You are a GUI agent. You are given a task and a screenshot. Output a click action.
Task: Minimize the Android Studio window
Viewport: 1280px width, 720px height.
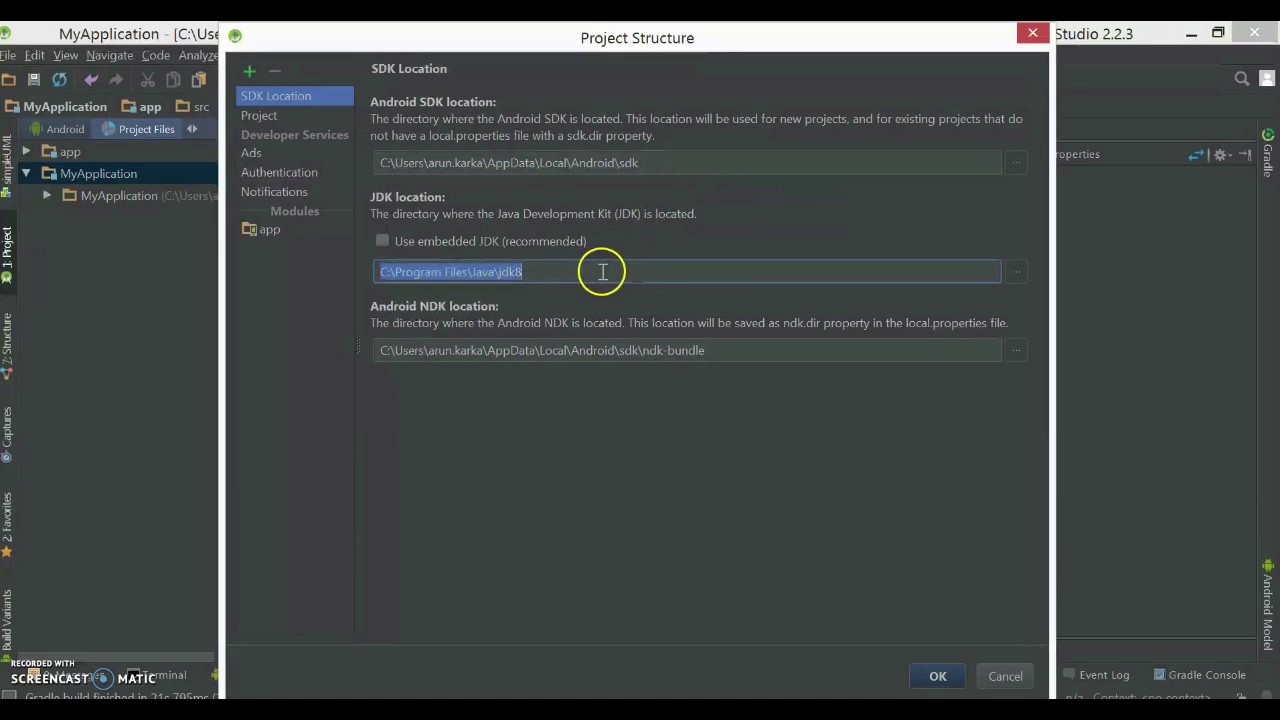coord(1192,34)
